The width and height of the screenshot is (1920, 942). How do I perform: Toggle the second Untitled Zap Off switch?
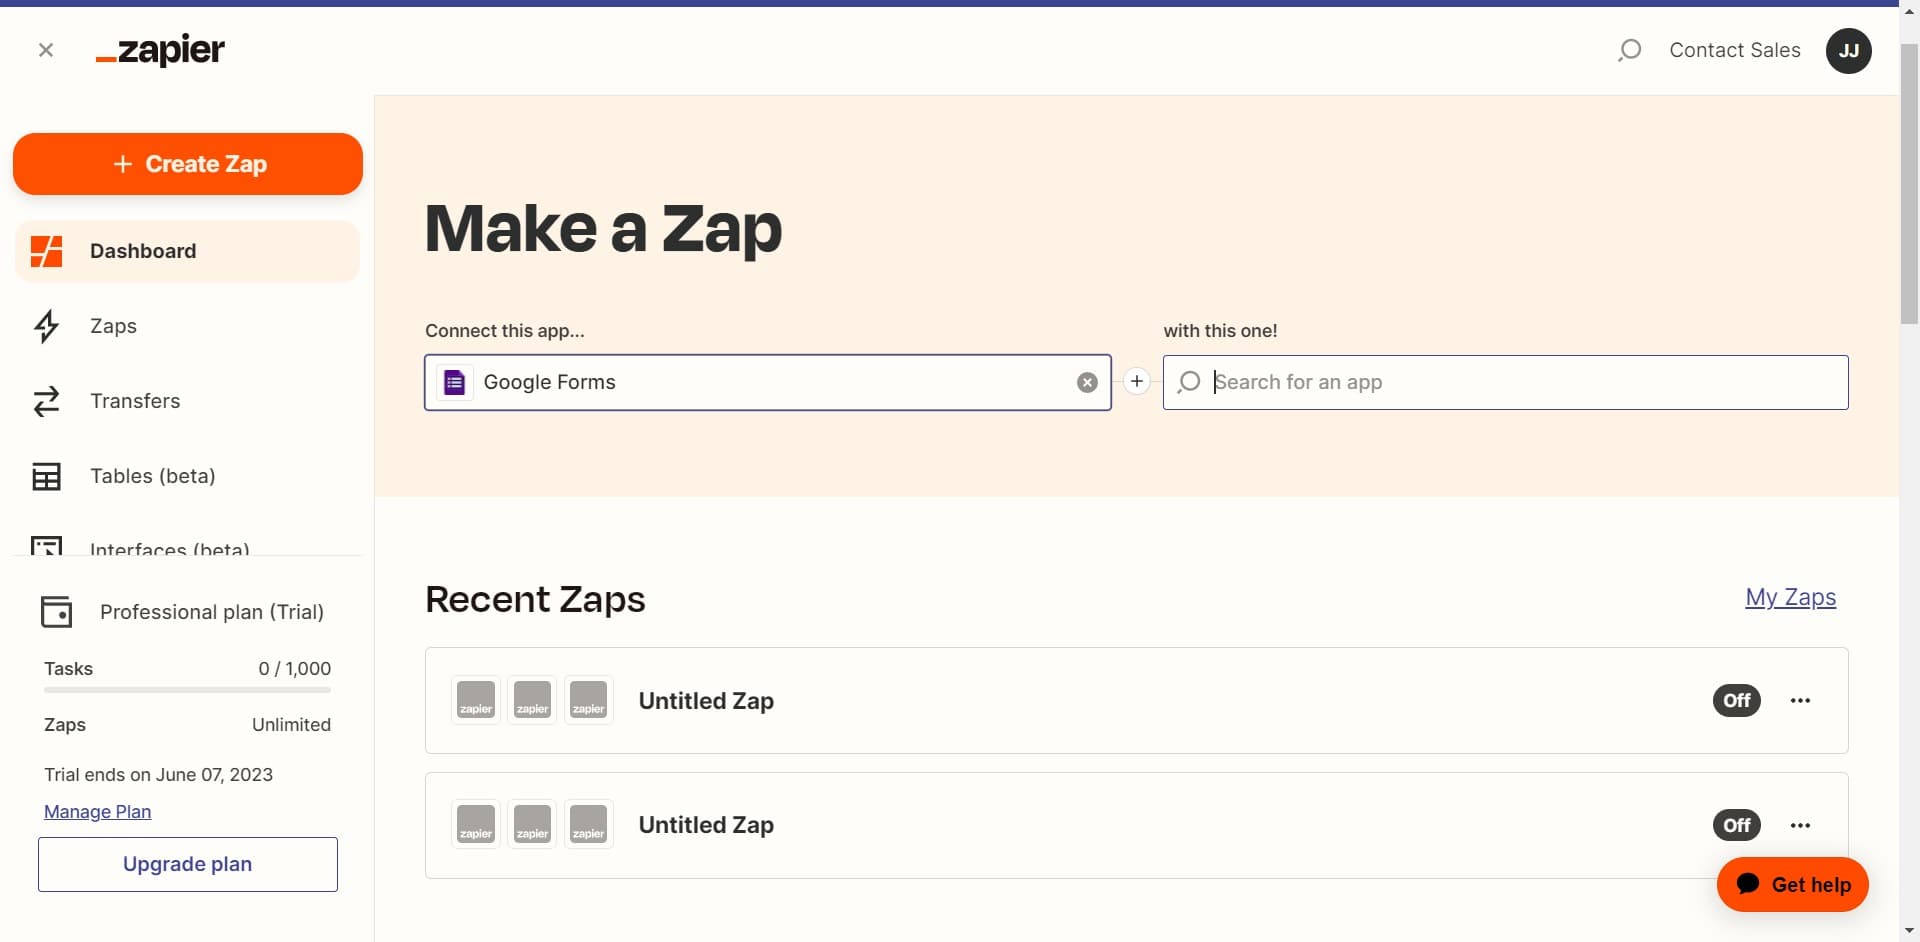click(1736, 825)
